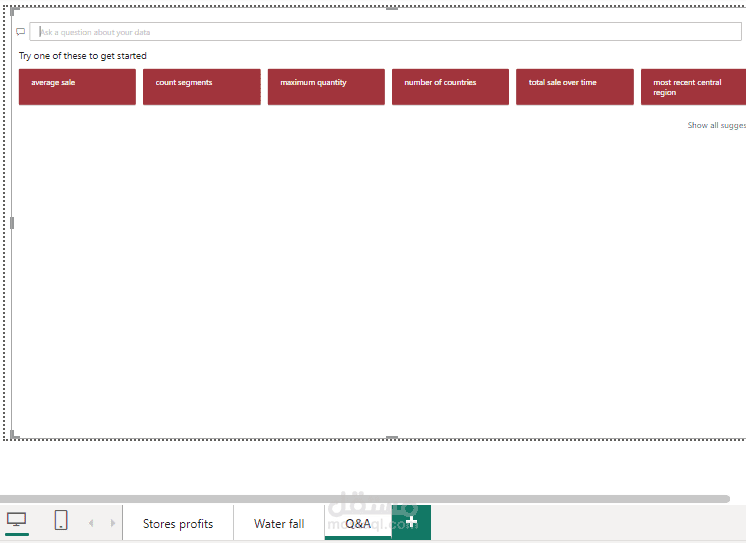Switch to desktop layout view icon
The height and width of the screenshot is (543, 746).
pos(17,520)
